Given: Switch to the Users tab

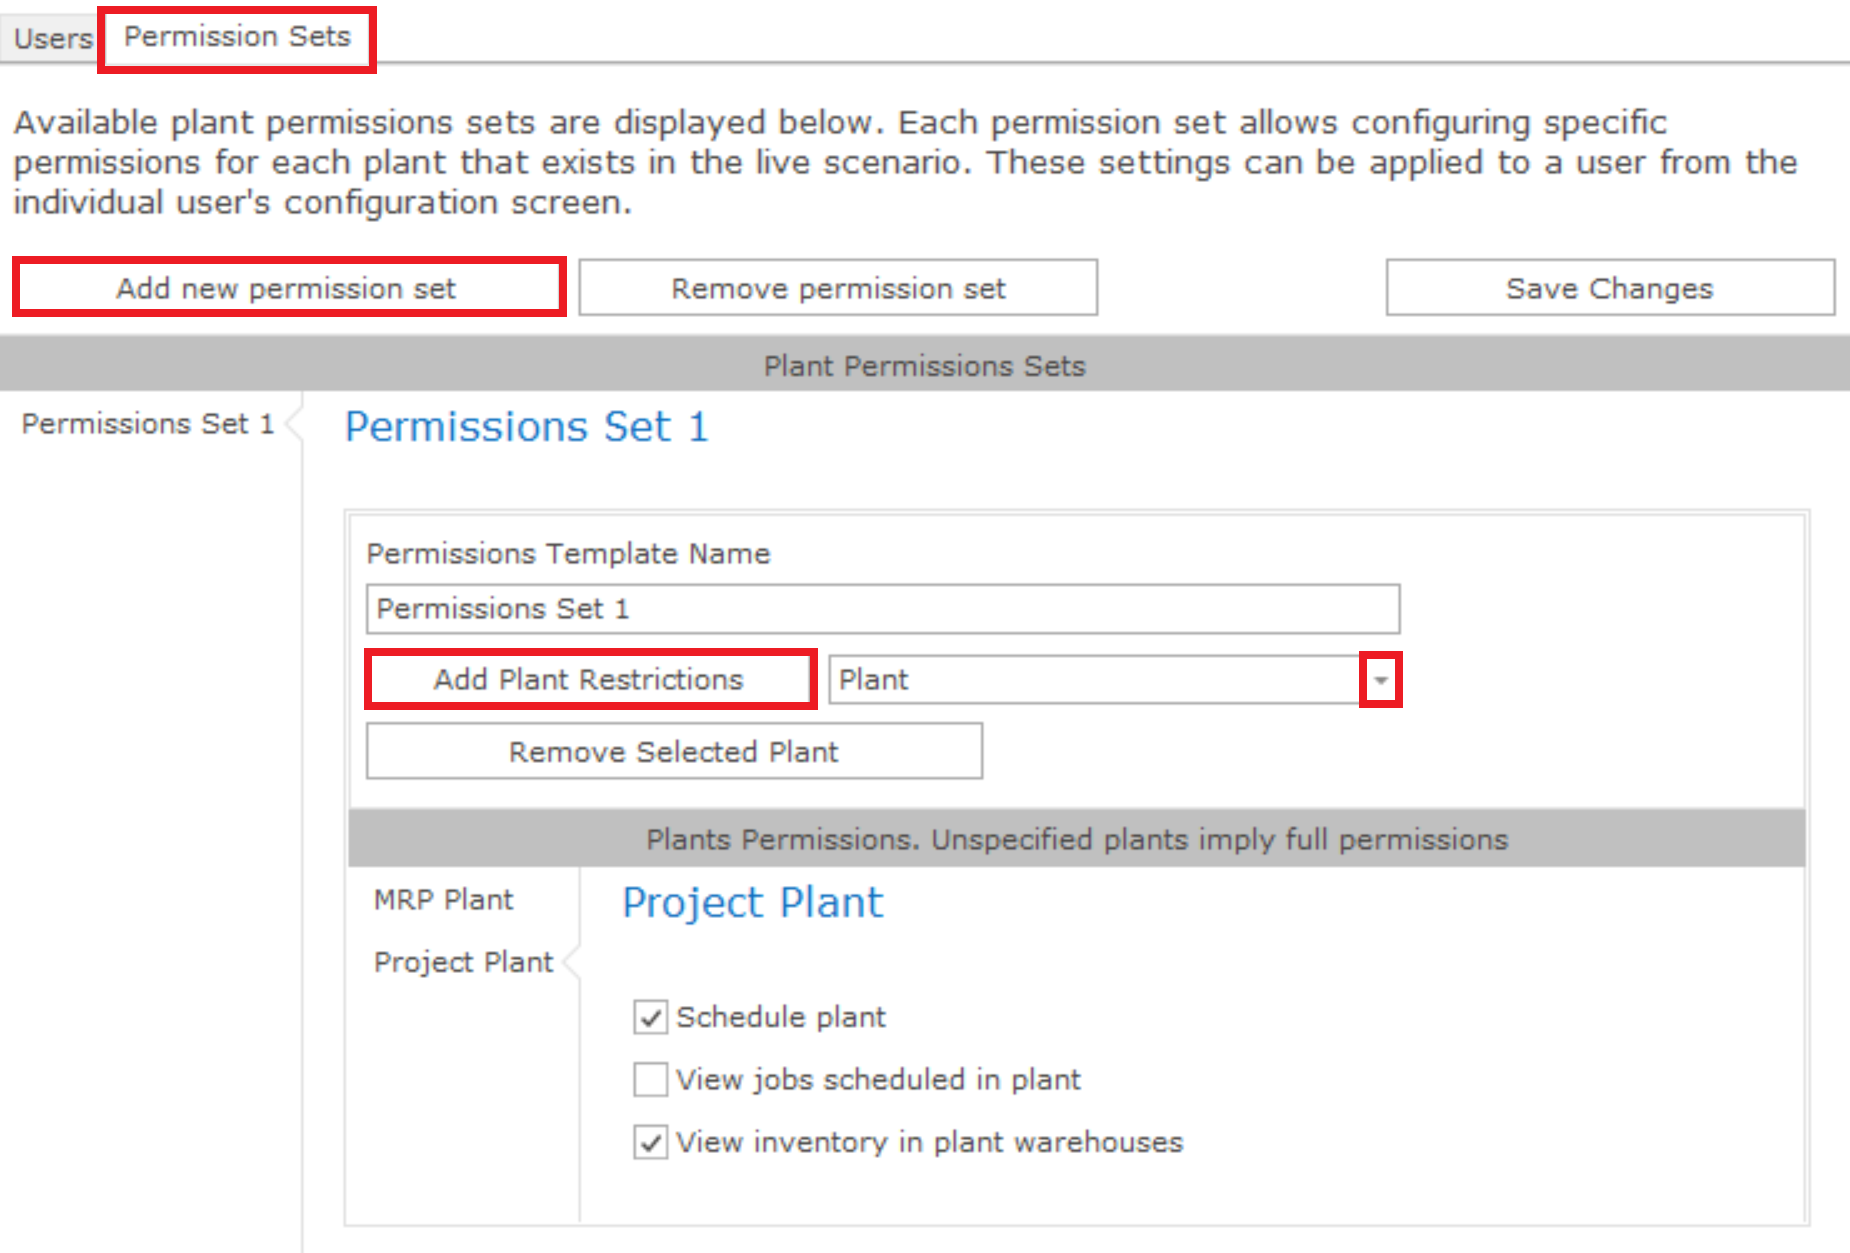Looking at the screenshot, I should [52, 39].
